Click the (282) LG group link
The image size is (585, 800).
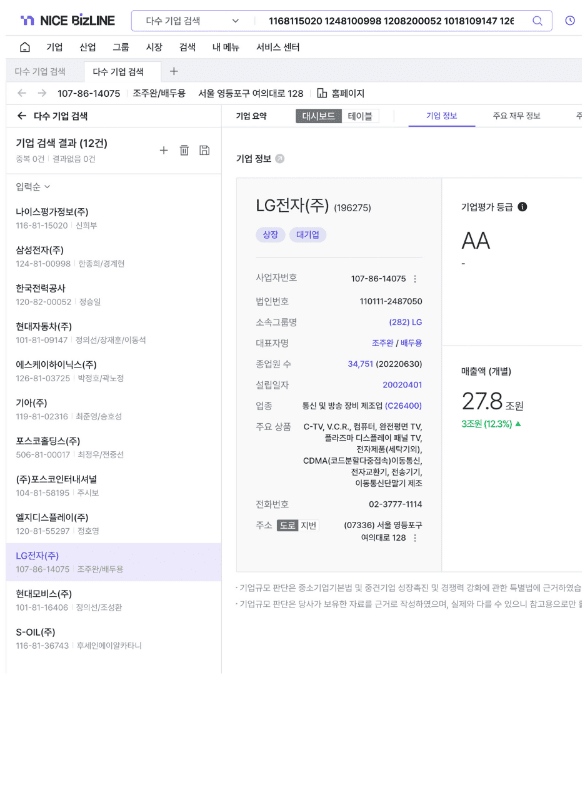point(405,322)
